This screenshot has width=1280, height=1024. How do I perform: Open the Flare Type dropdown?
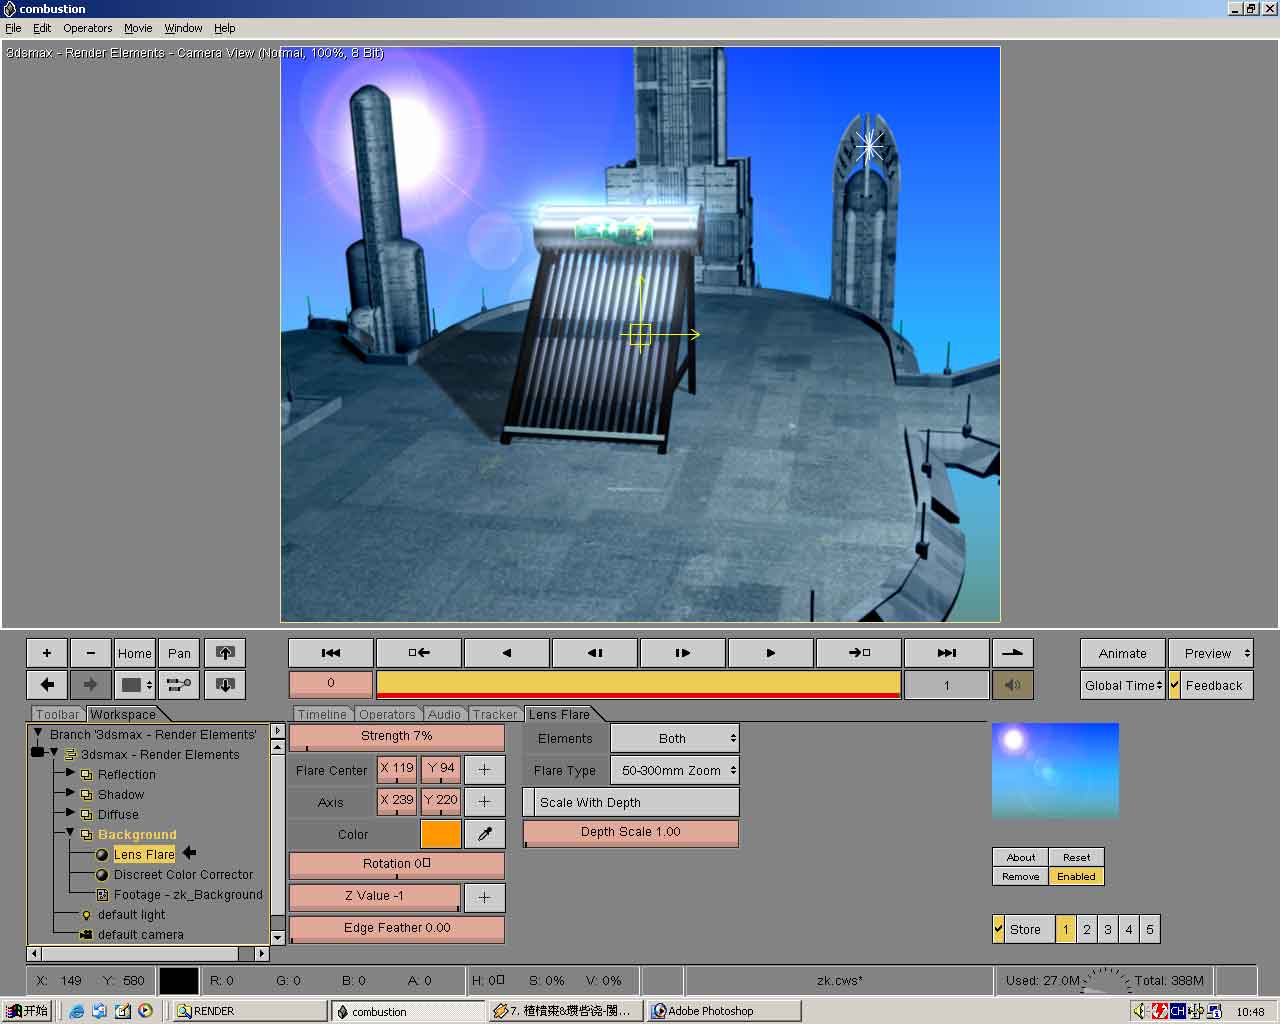tap(675, 771)
